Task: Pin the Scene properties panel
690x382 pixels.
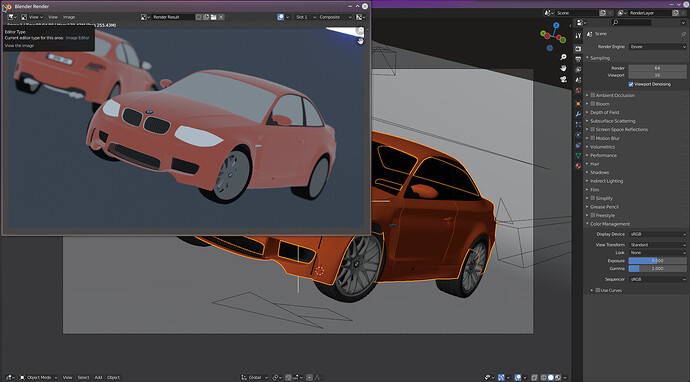Action: coord(683,34)
